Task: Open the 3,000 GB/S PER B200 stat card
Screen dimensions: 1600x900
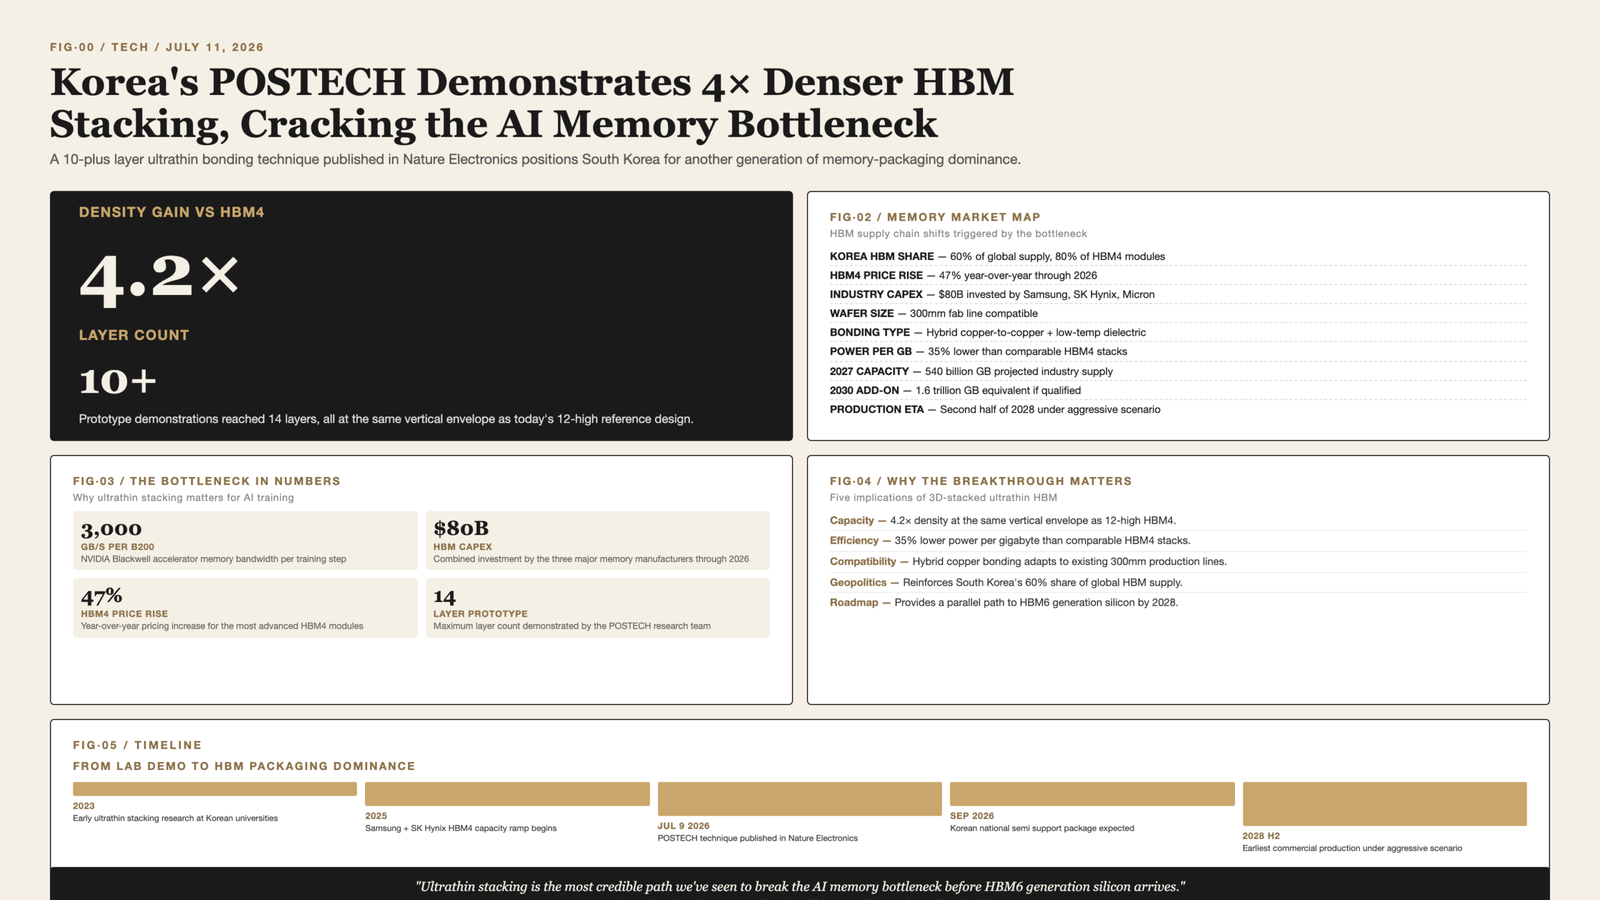Action: click(245, 541)
